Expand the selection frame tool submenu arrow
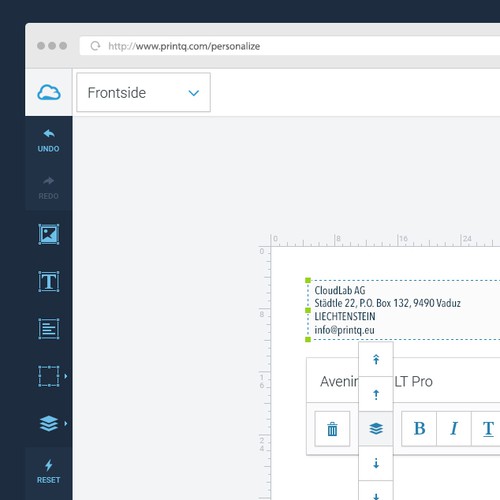Viewport: 500px width, 500px height. point(66,376)
